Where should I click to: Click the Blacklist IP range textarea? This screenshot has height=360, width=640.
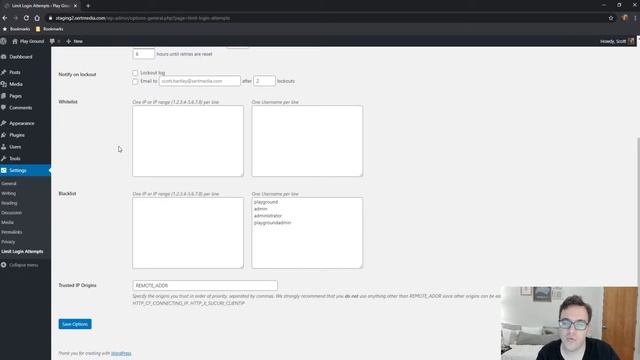[188, 233]
